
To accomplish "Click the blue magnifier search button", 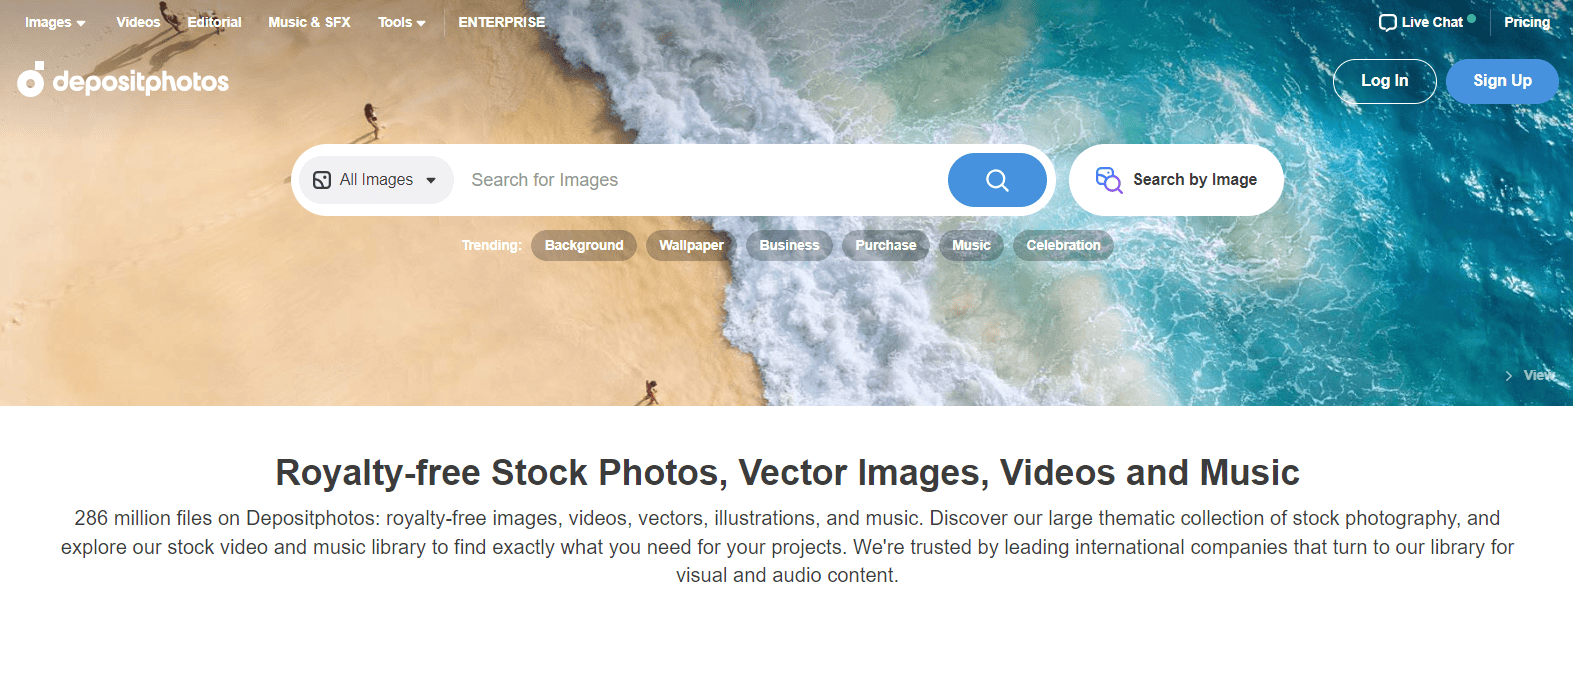I will 997,180.
